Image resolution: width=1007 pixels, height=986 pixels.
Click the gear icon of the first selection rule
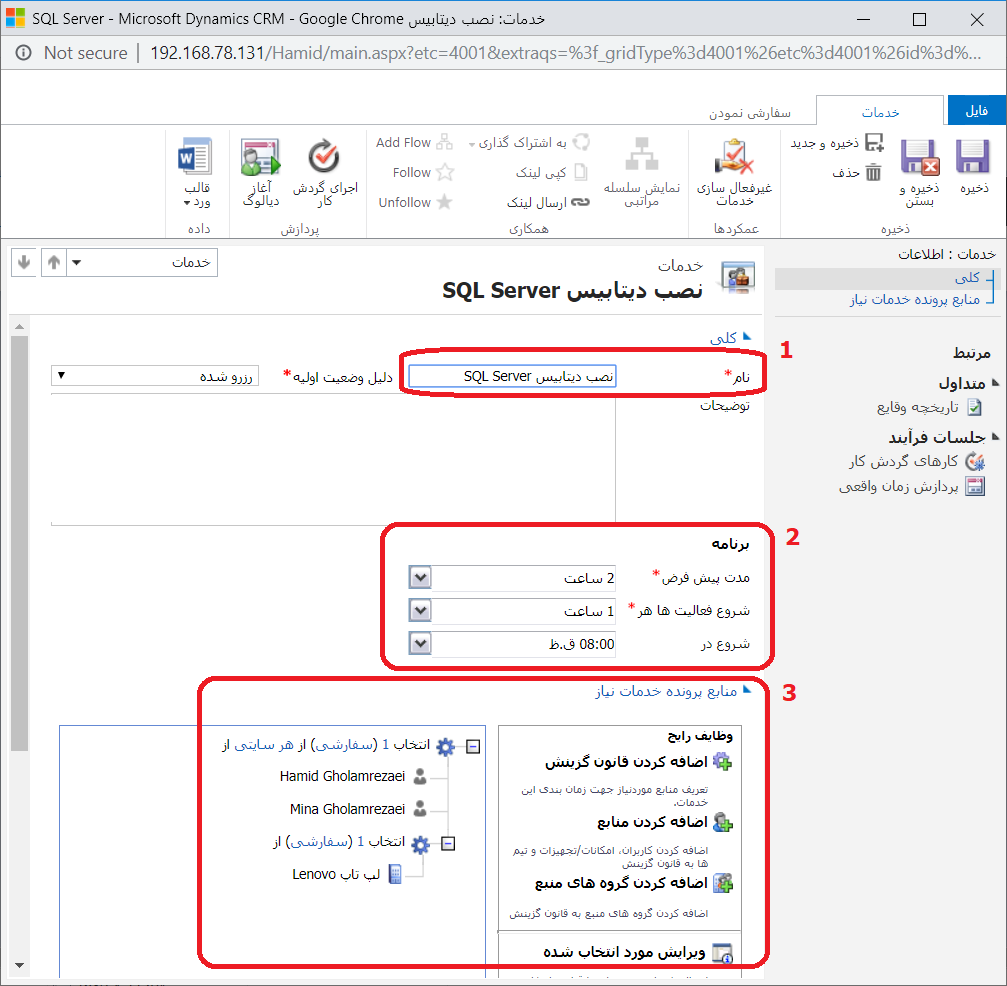click(446, 746)
